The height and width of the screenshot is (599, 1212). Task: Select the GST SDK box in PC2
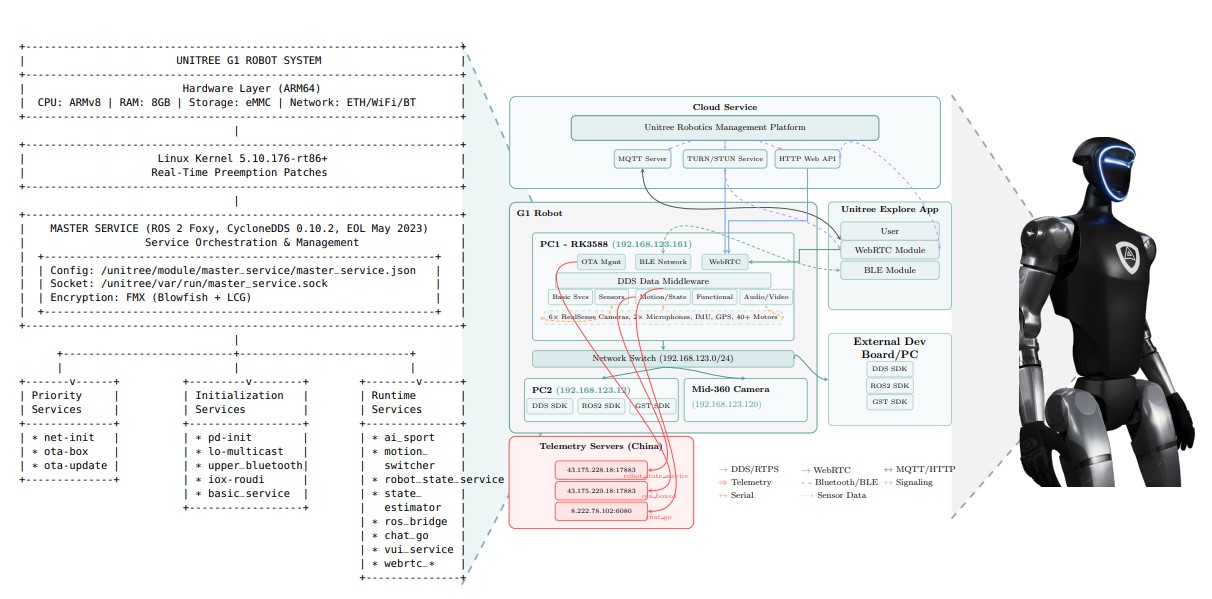[654, 405]
